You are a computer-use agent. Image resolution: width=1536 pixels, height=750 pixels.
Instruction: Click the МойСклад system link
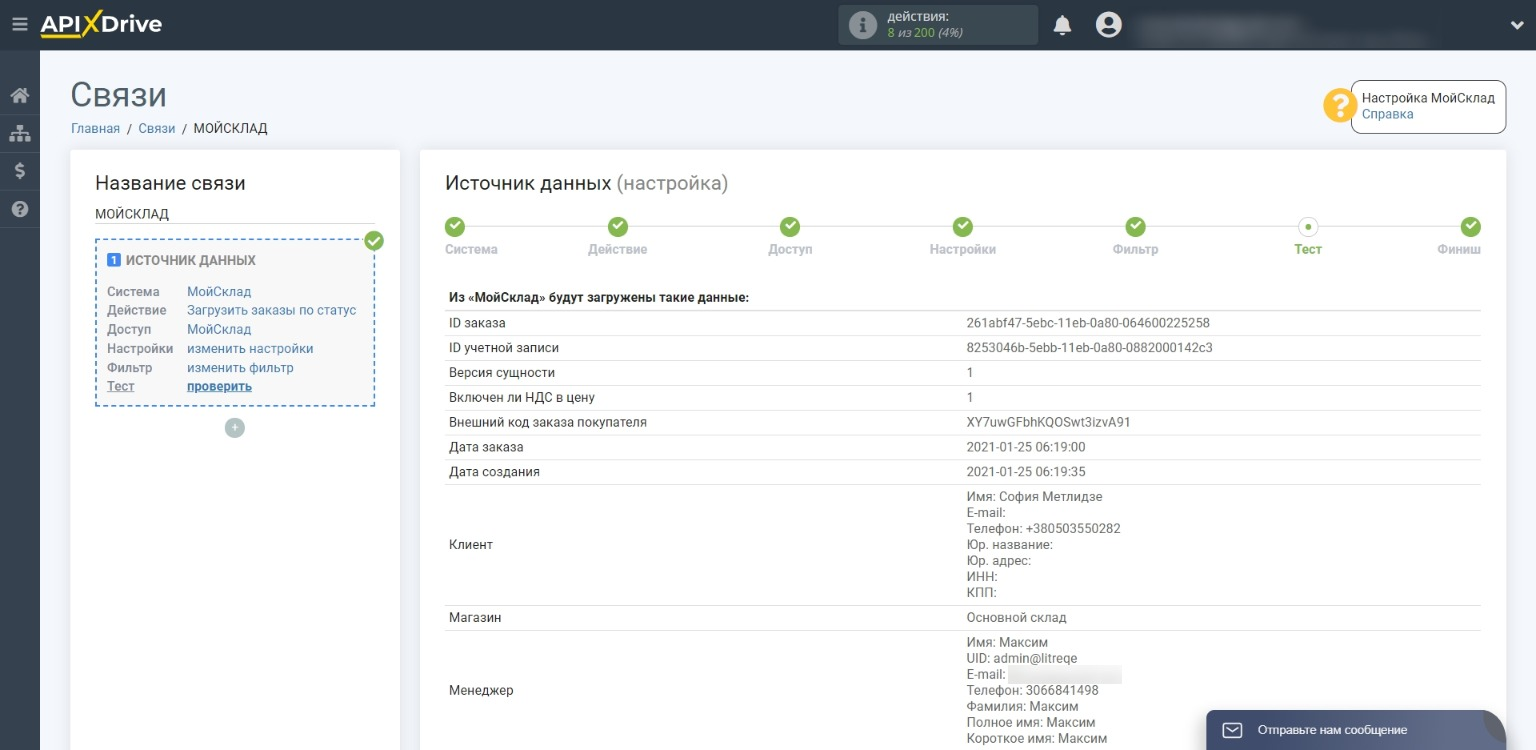coord(219,292)
